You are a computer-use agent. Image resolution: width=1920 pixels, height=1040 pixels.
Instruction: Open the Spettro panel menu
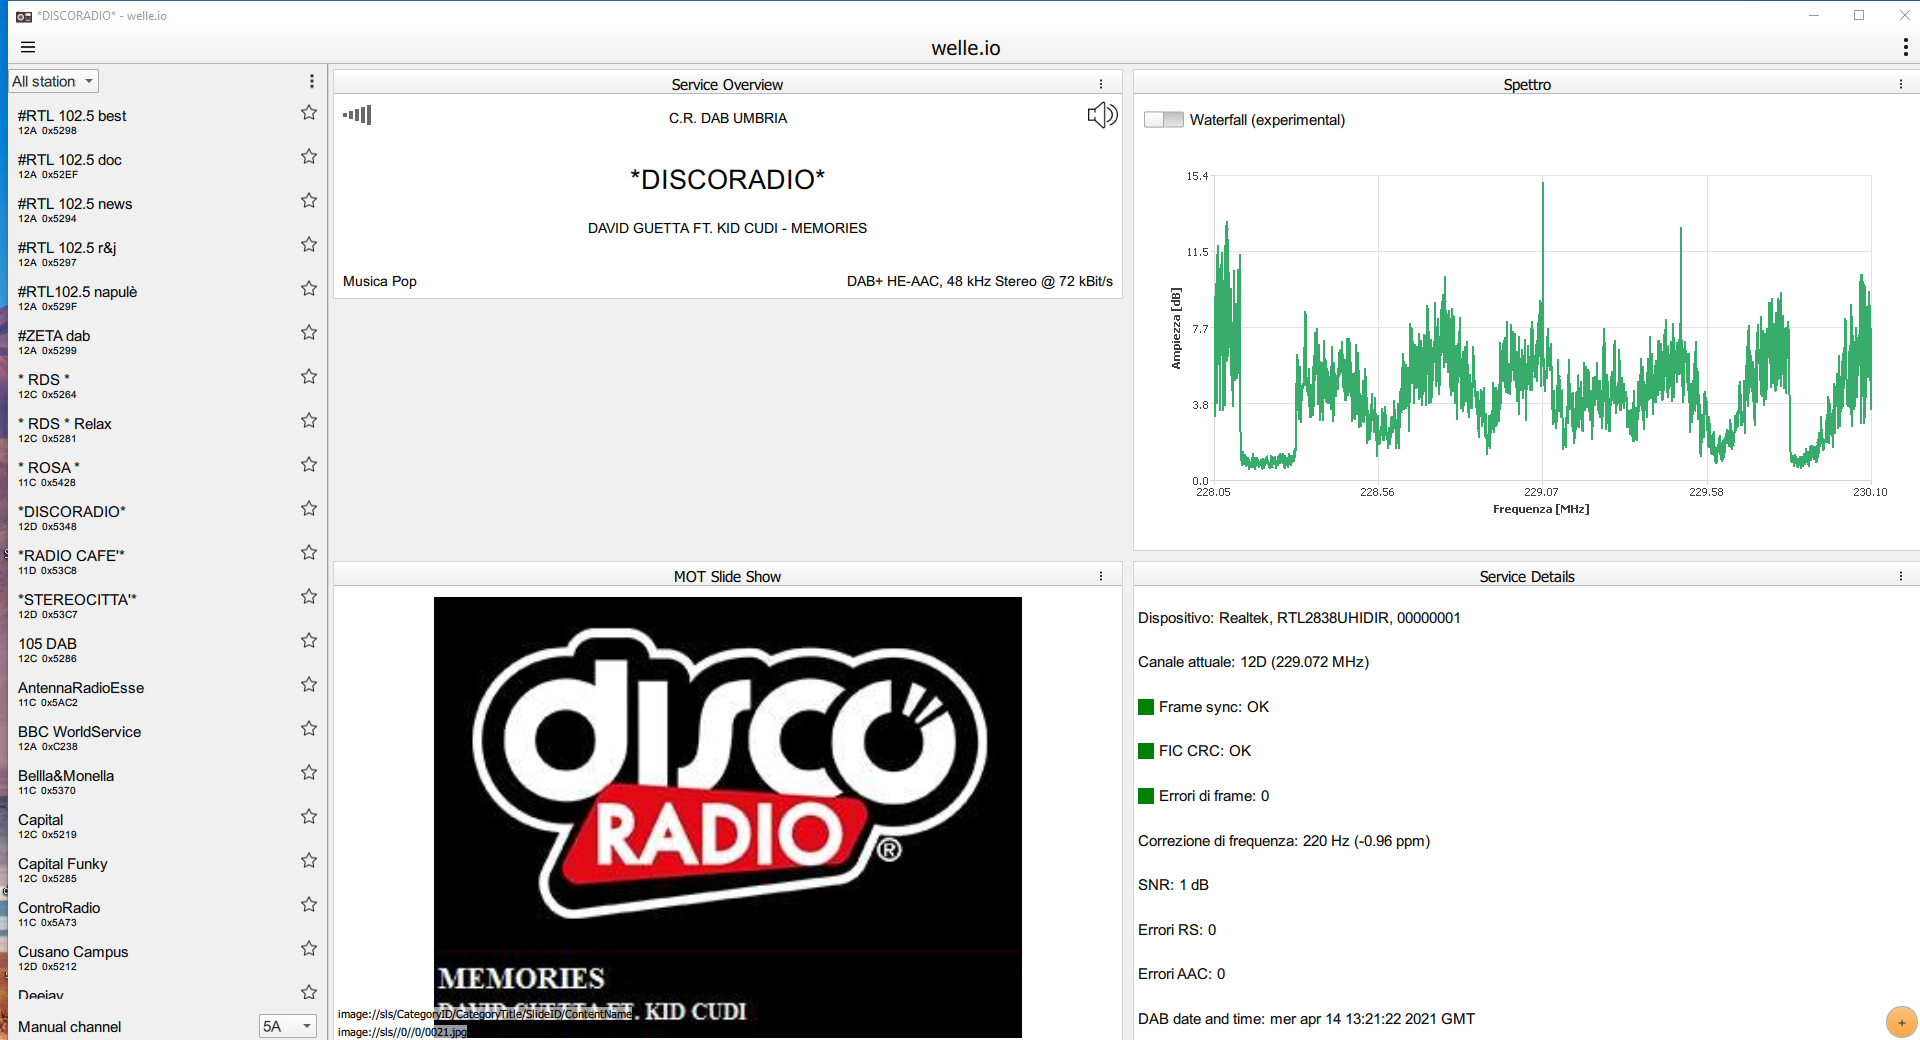tap(1901, 84)
